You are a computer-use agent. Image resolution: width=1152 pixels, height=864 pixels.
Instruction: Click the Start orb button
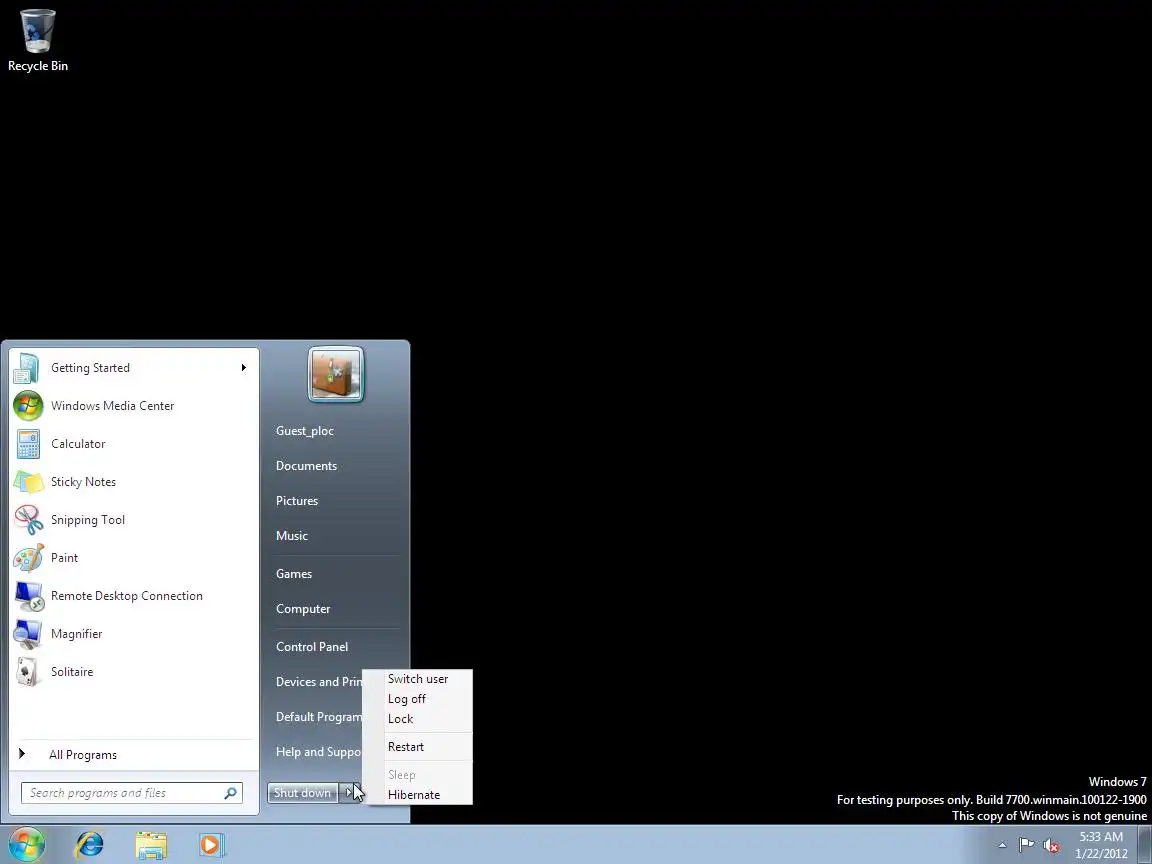(27, 844)
